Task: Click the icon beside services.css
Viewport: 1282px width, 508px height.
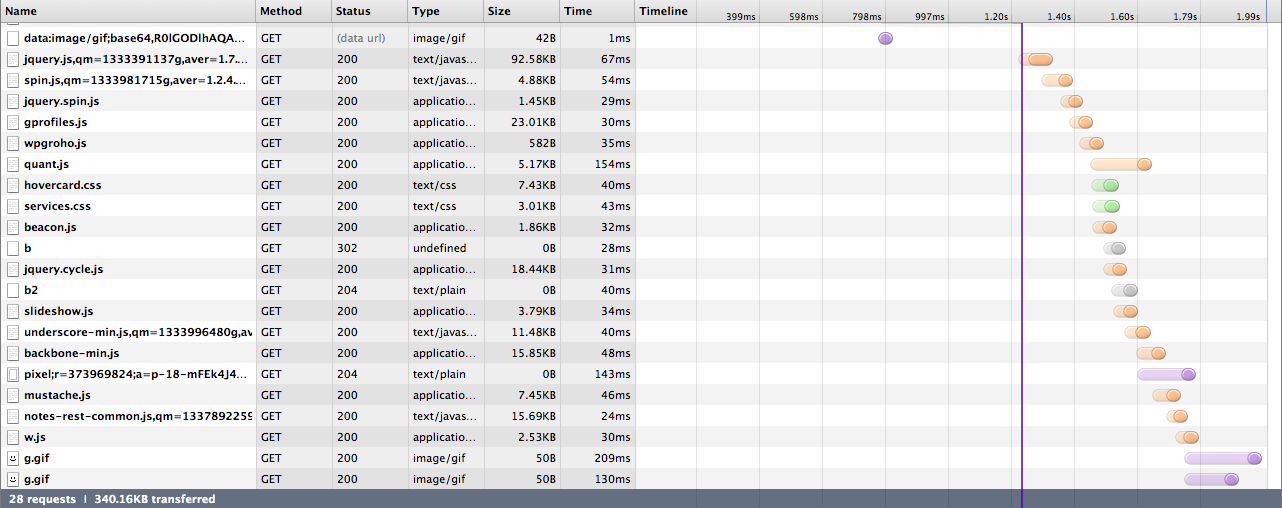Action: pos(13,206)
